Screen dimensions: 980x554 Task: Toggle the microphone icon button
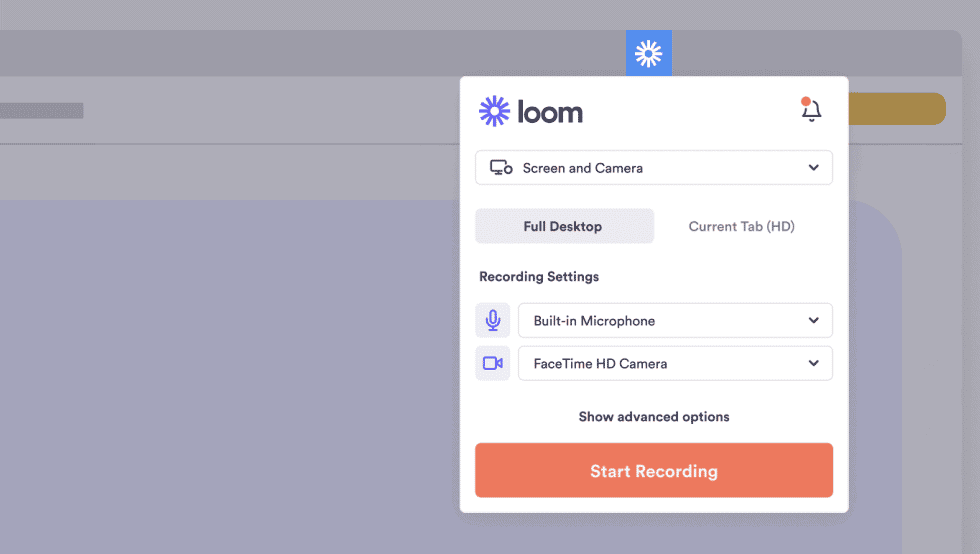492,321
